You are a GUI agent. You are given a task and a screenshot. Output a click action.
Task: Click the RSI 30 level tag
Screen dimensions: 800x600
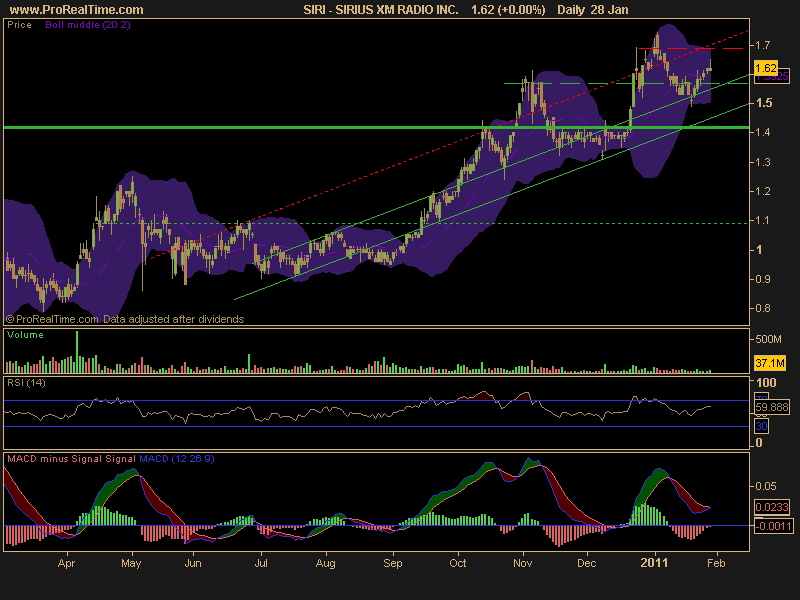761,426
